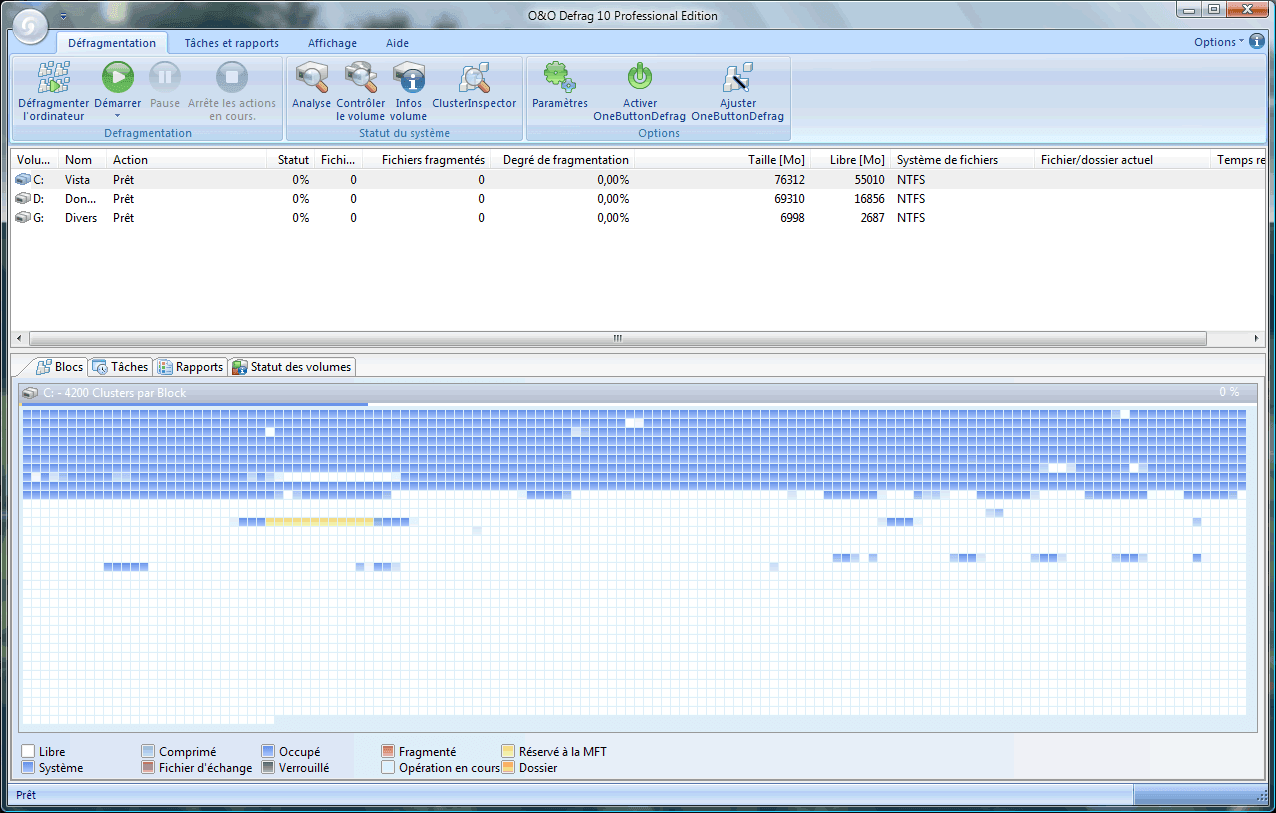Sort by Libre [Mo] column header
Viewport: 1276px width, 813px height.
pos(851,160)
